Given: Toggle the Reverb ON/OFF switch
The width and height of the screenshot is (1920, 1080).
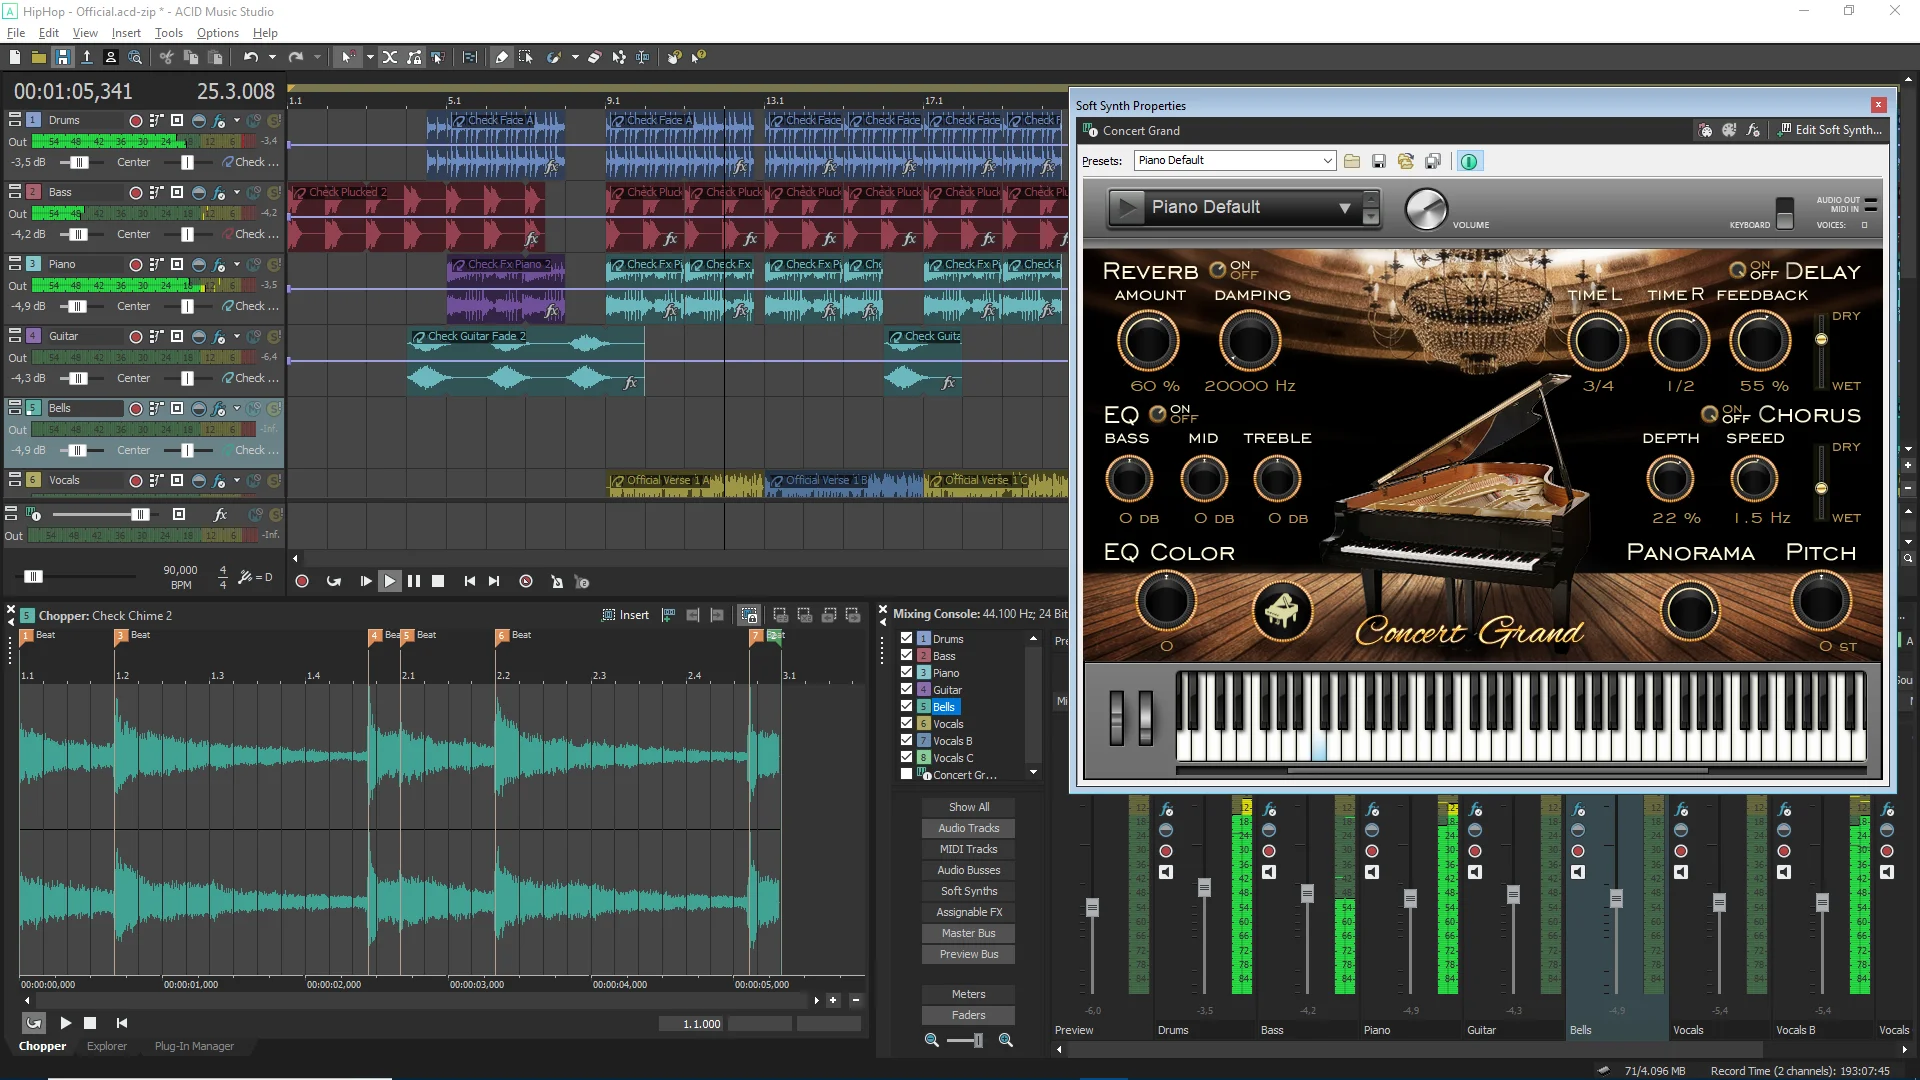Looking at the screenshot, I should (x=1218, y=270).
